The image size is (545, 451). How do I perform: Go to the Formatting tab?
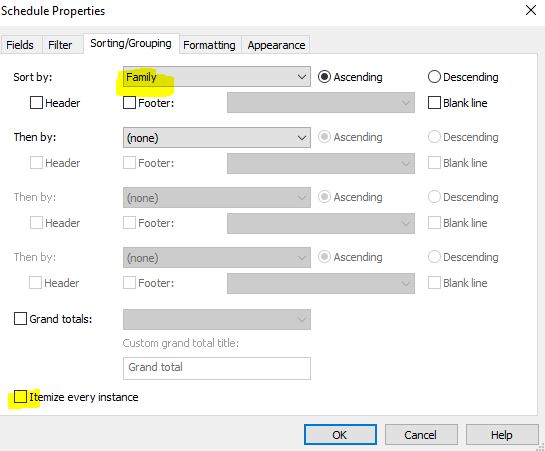click(x=210, y=45)
